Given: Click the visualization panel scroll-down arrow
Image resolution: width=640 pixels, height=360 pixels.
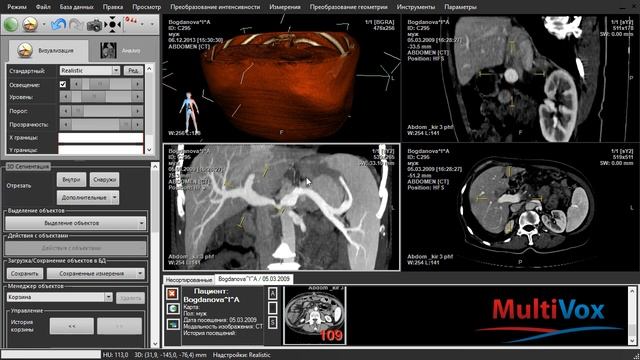Looking at the screenshot, I should pyautogui.click(x=149, y=149).
